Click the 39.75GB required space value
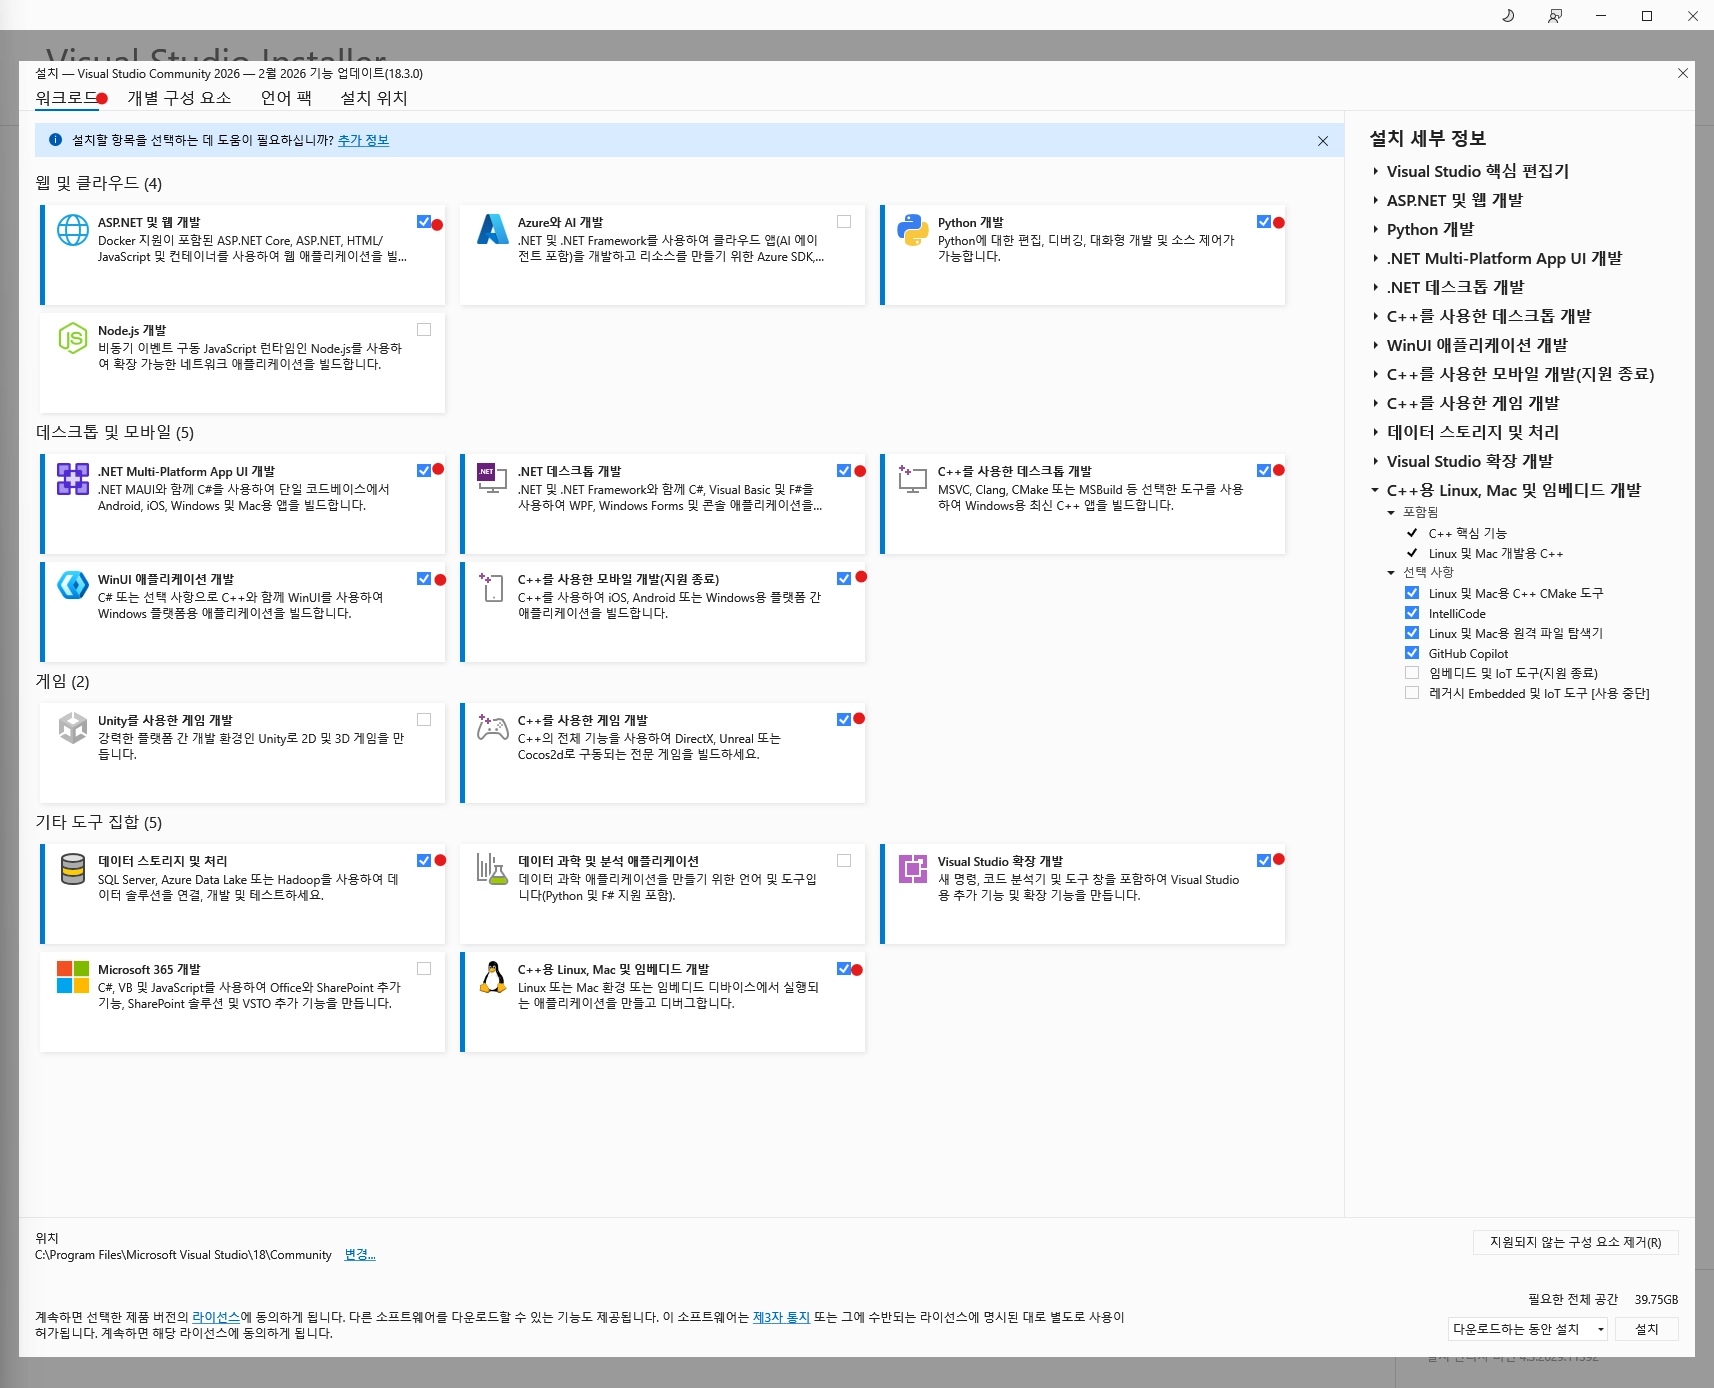1714x1388 pixels. (1656, 1300)
